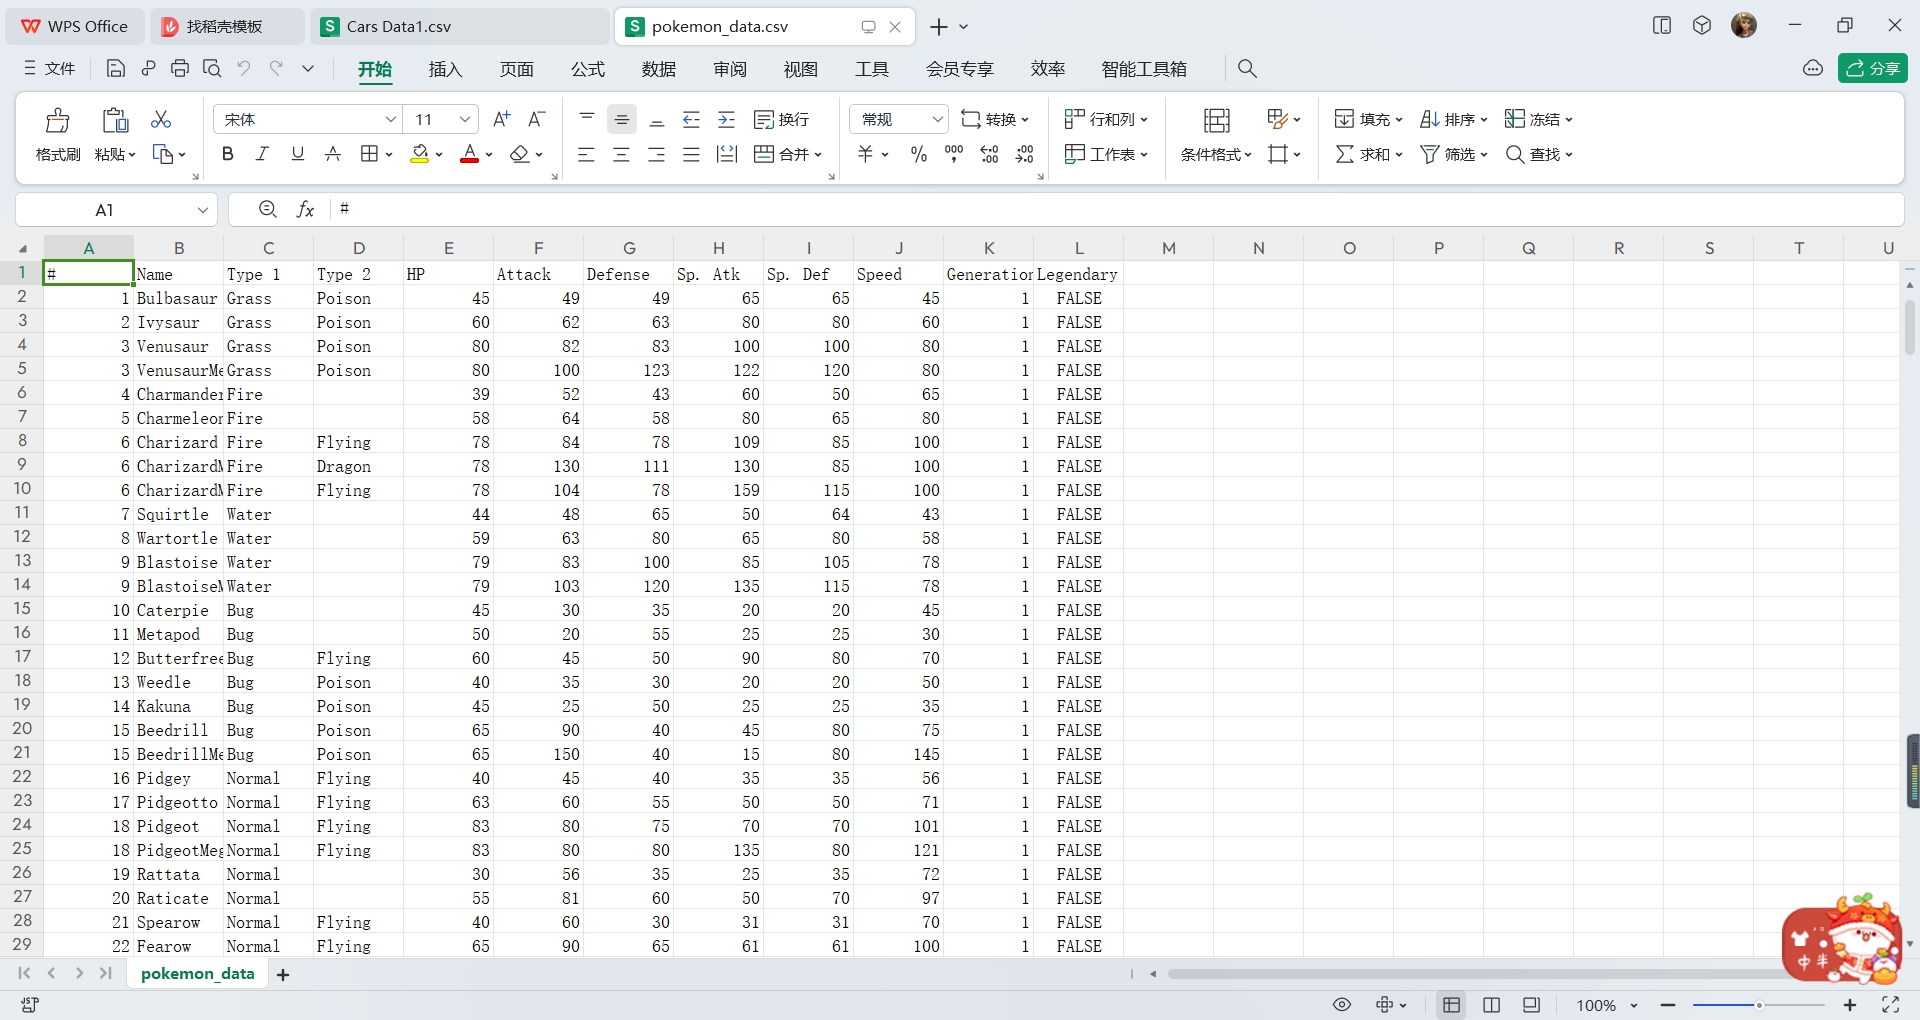Click the Save icon in quick toolbar
This screenshot has height=1020, width=1920.
[x=116, y=68]
